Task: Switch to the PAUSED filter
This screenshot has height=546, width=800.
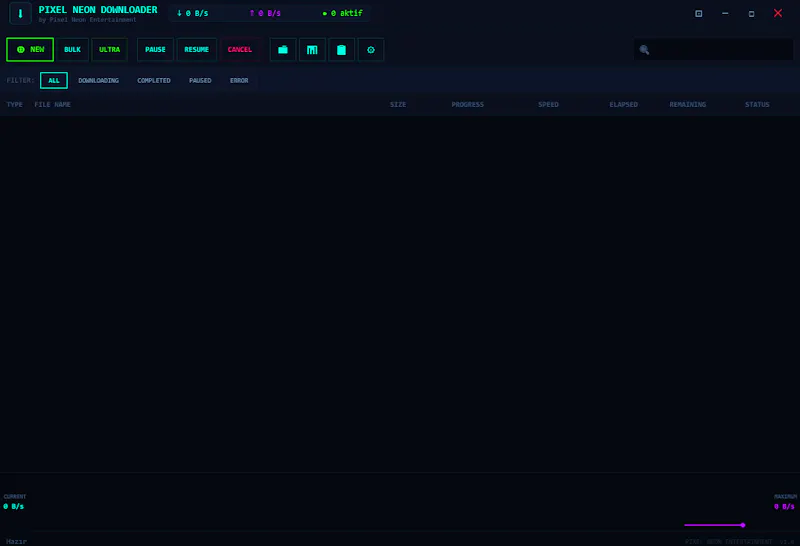Action: pyautogui.click(x=200, y=81)
